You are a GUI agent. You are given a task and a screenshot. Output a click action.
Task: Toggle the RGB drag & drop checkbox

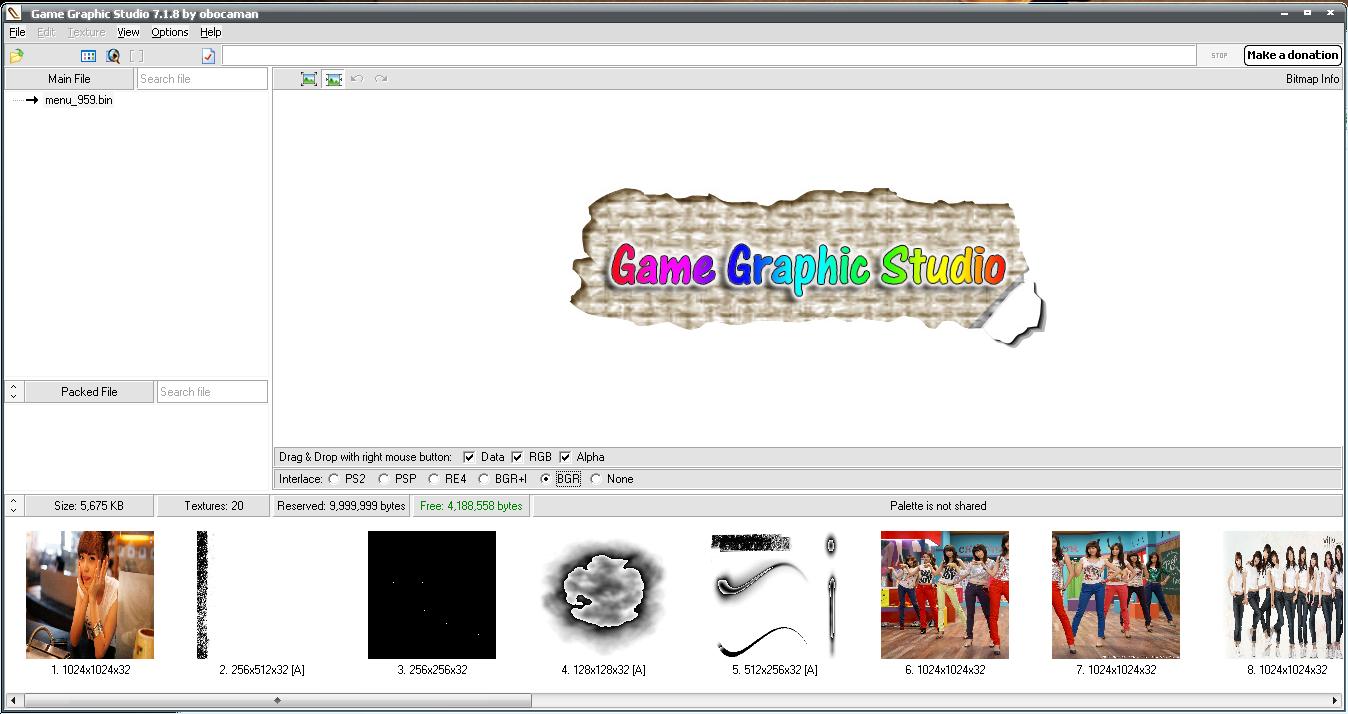tap(517, 457)
